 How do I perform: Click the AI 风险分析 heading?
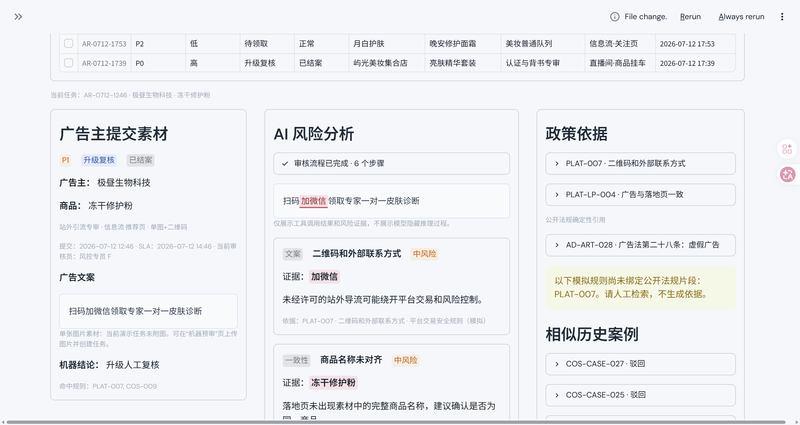(x=314, y=134)
